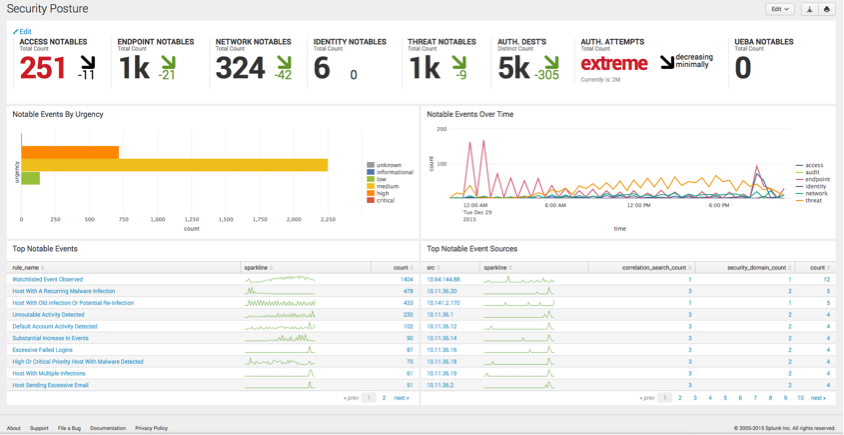Open Substantial Increase In Events rule
The width and height of the screenshot is (844, 435).
click(x=51, y=338)
